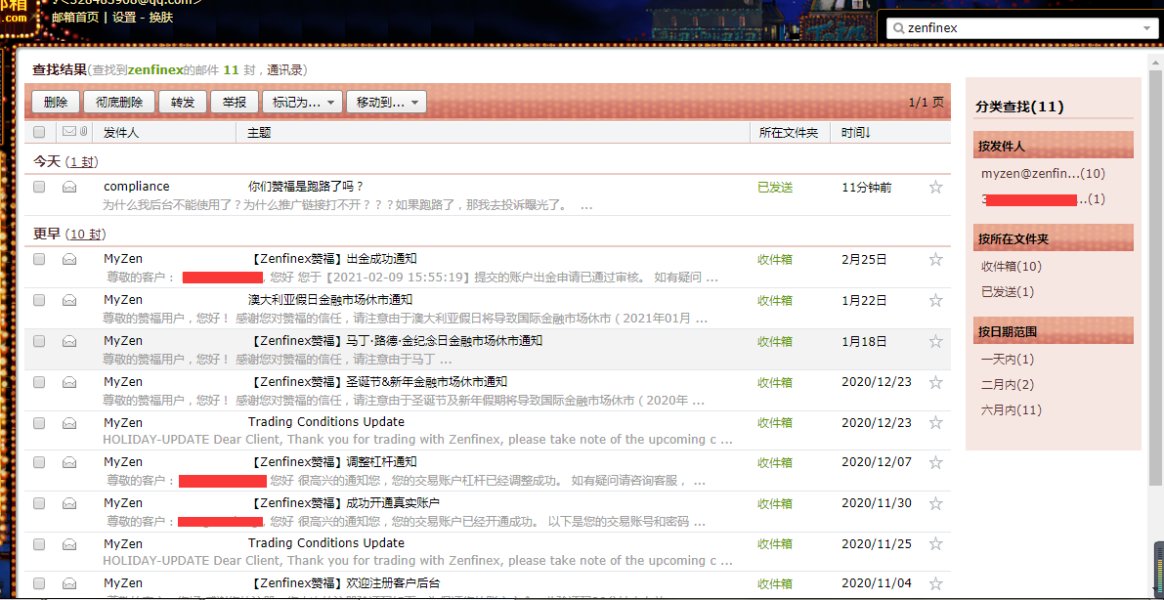Image resolution: width=1164 pixels, height=600 pixels.
Task: Check the box for 澳大利亚假日金融市场休市通知
Action: pos(39,301)
